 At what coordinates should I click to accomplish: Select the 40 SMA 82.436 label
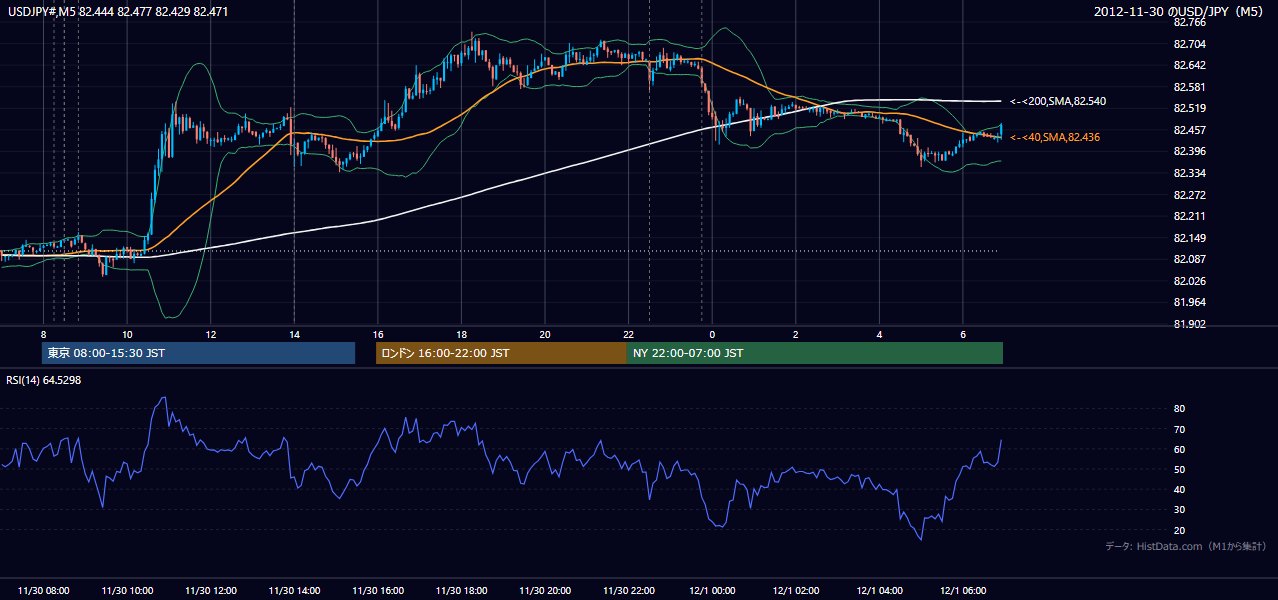1055,137
